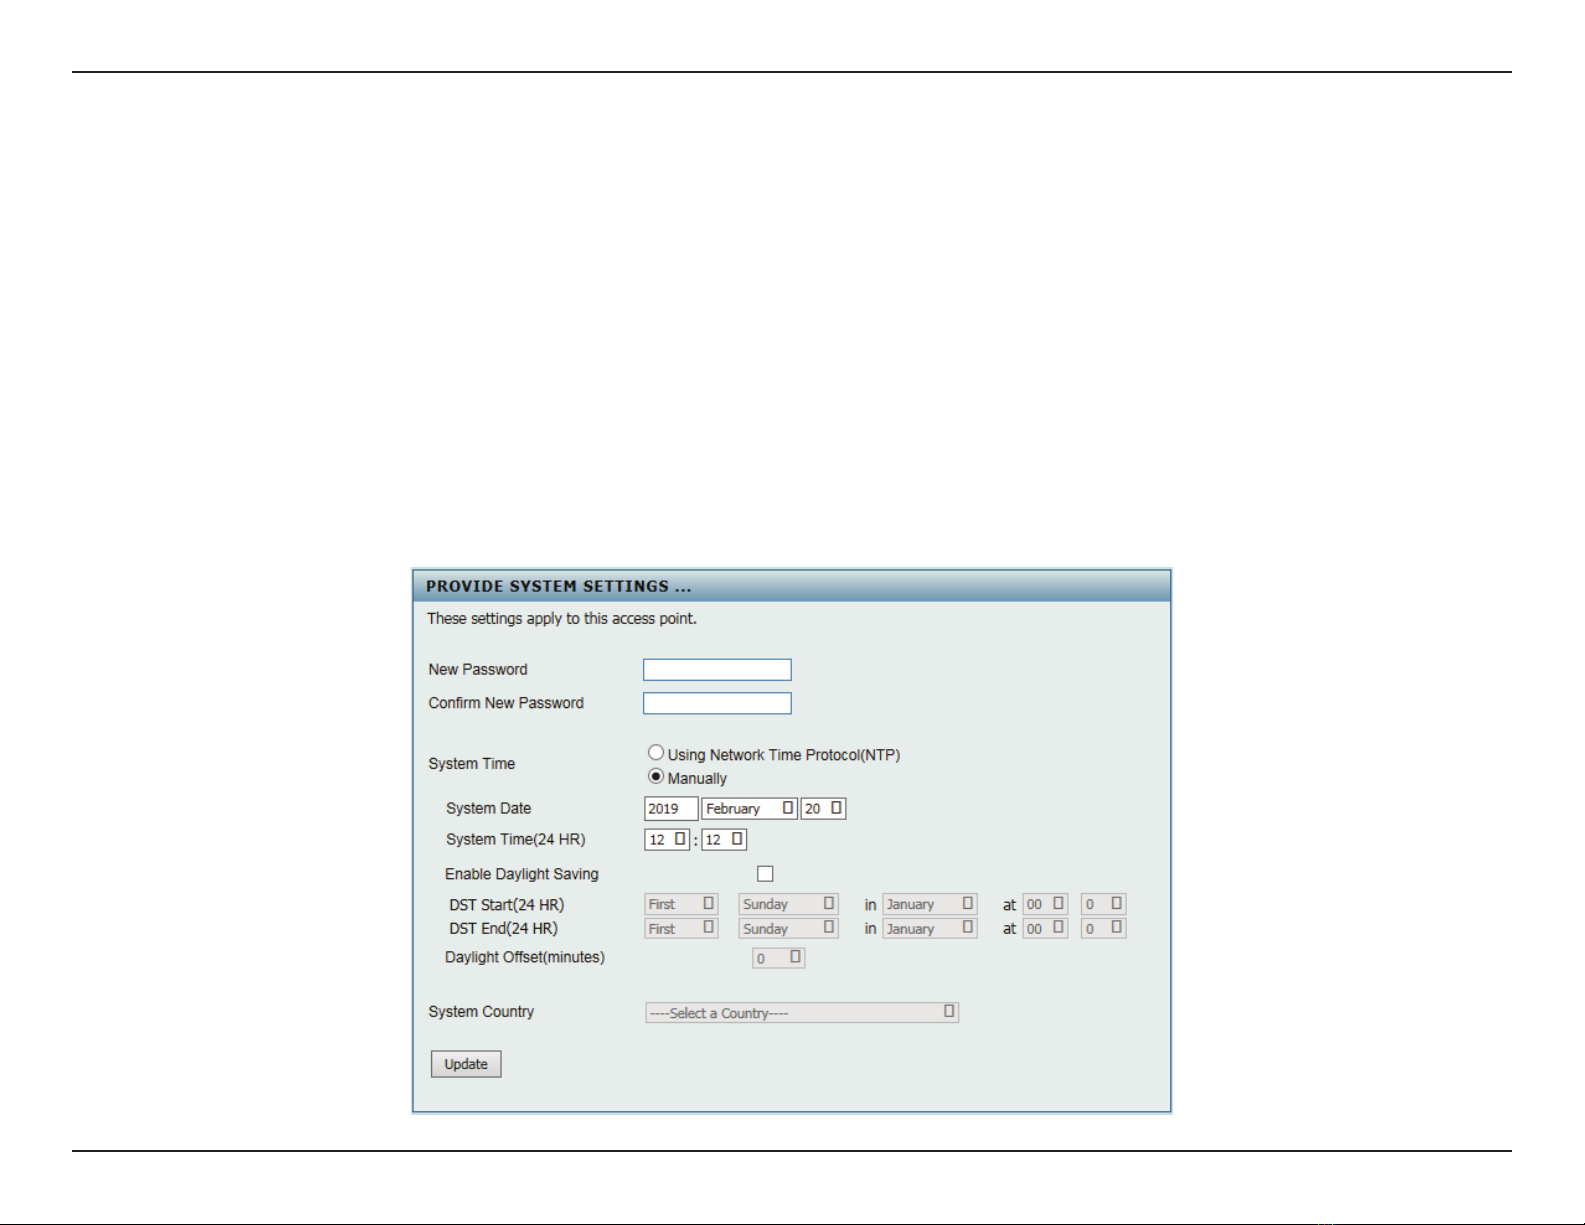Click the System Country label
Viewport: 1585px width, 1225px height.
(481, 1012)
